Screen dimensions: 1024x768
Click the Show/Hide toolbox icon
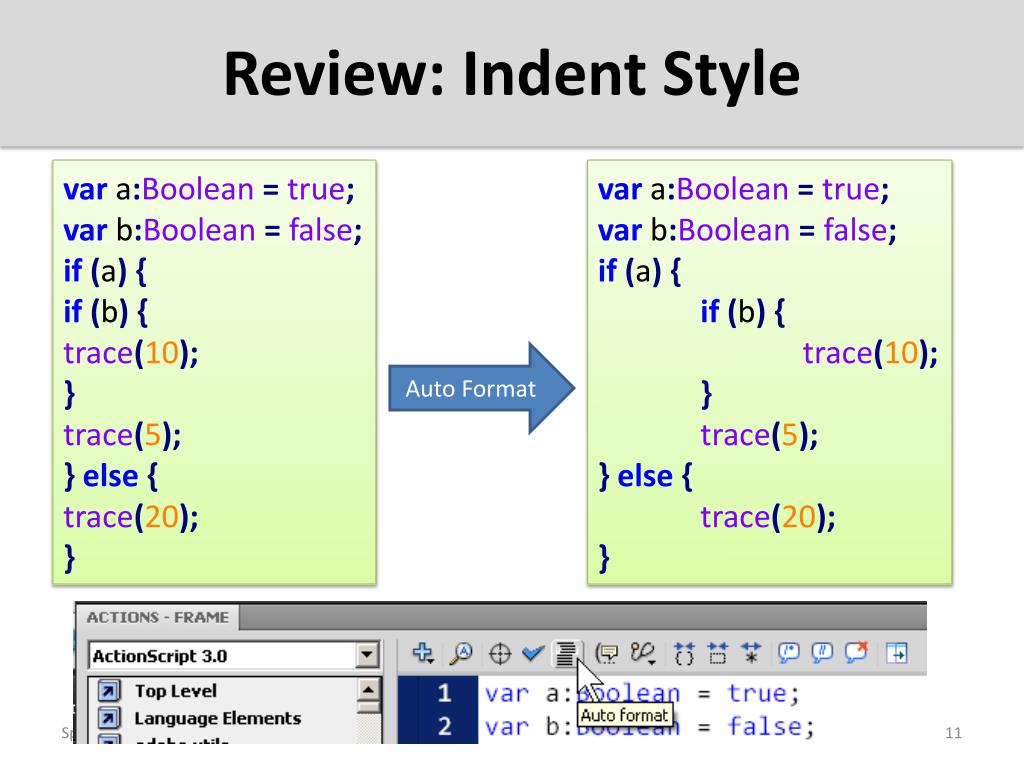tap(897, 653)
